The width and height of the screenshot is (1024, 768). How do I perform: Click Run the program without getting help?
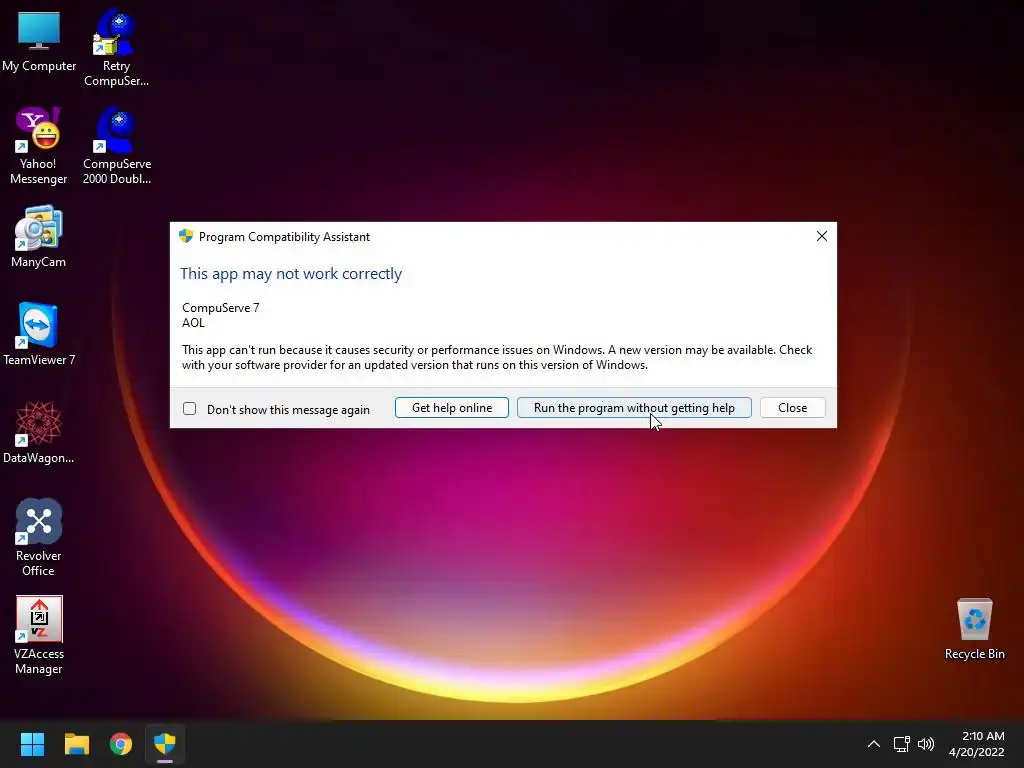pos(634,408)
